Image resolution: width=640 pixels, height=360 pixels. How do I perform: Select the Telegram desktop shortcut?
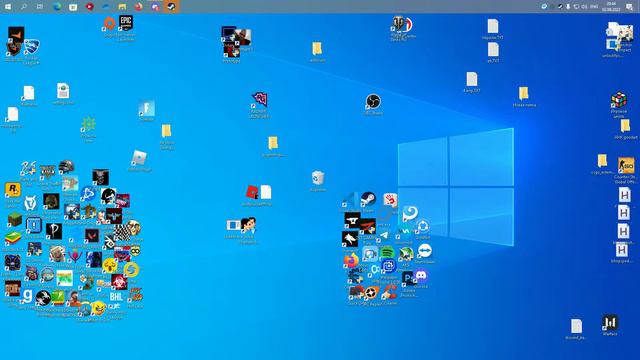click(x=384, y=236)
